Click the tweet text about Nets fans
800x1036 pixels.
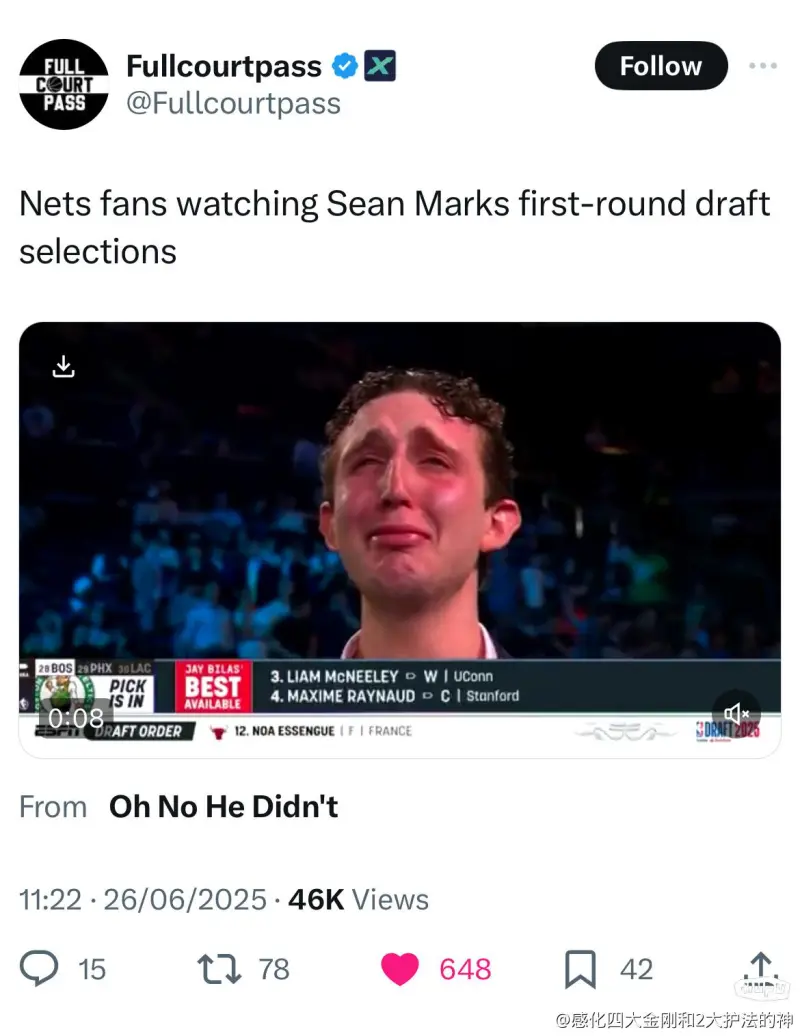pos(394,227)
